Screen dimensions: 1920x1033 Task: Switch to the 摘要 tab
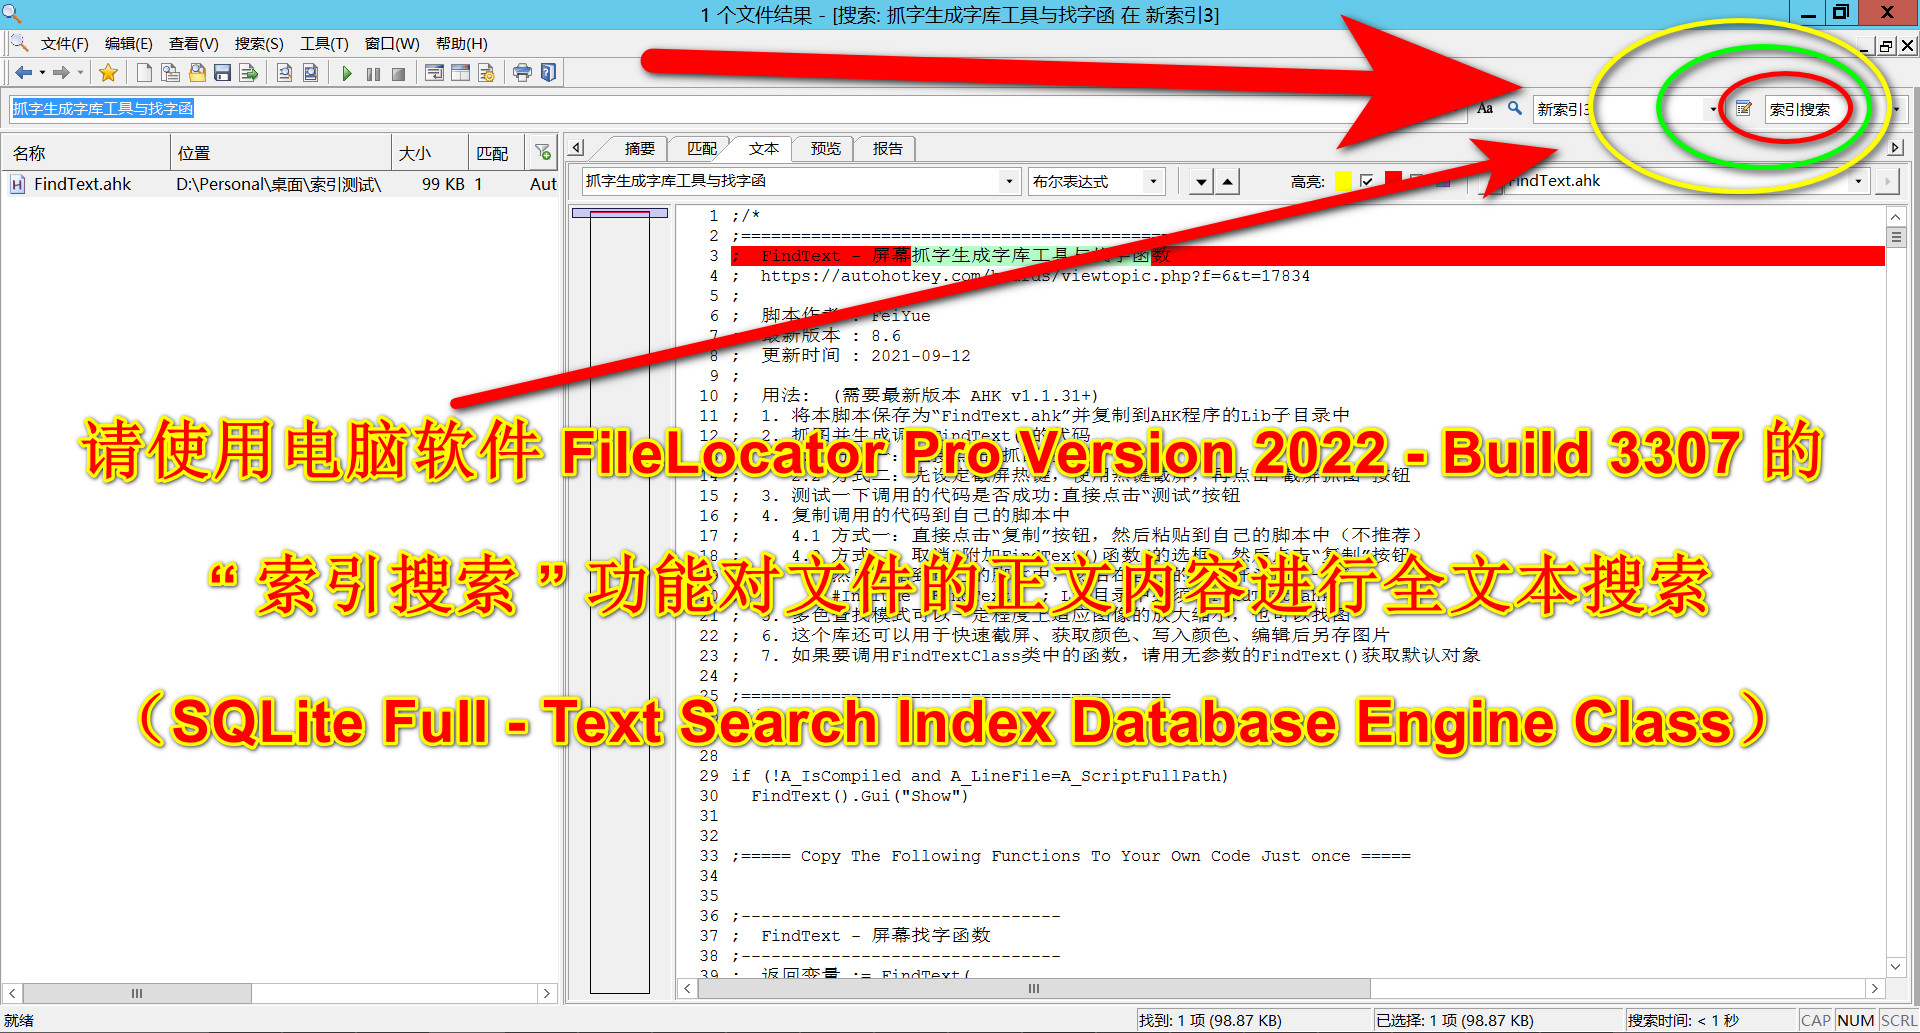pyautogui.click(x=639, y=149)
